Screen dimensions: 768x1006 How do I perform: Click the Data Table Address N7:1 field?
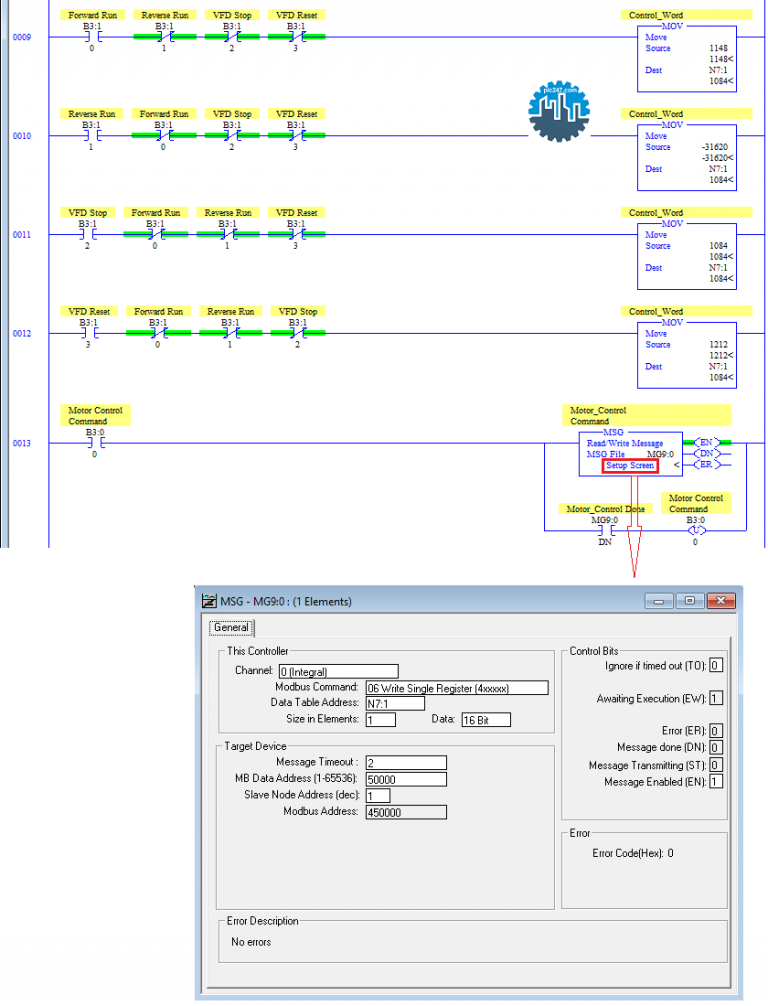click(395, 703)
